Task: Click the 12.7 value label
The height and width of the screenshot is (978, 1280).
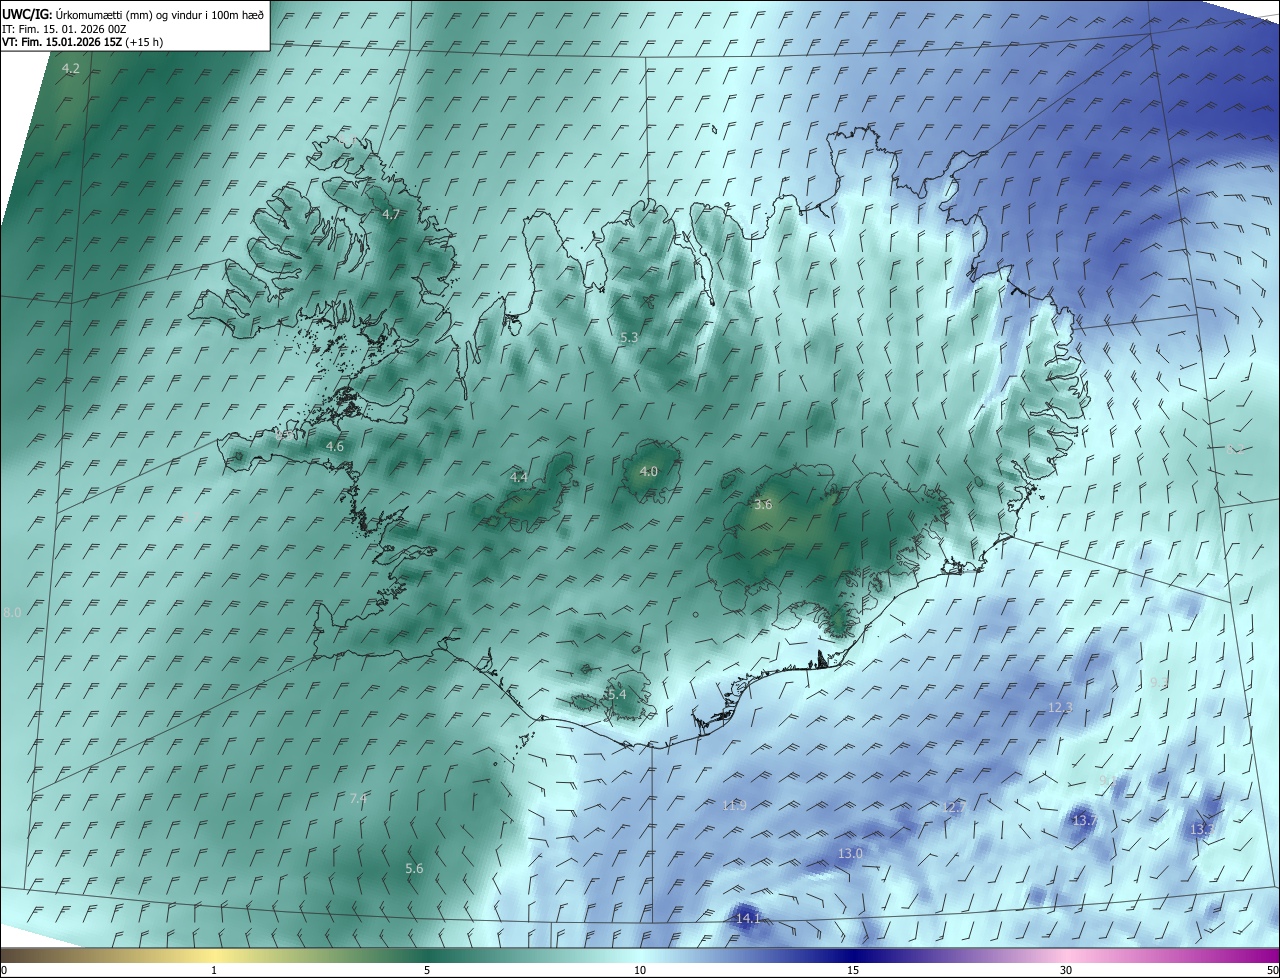Action: pos(955,807)
